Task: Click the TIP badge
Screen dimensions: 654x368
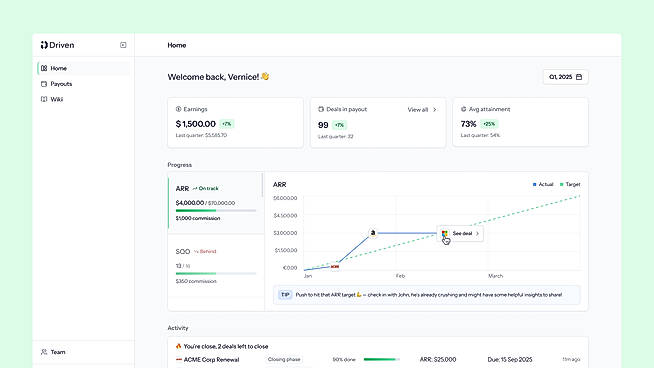Action: pyautogui.click(x=285, y=295)
